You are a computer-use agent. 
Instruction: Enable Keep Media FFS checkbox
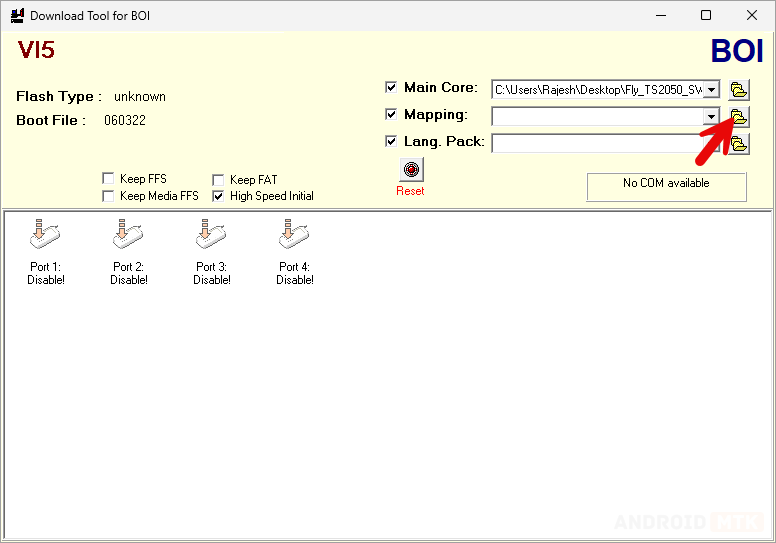pos(108,197)
